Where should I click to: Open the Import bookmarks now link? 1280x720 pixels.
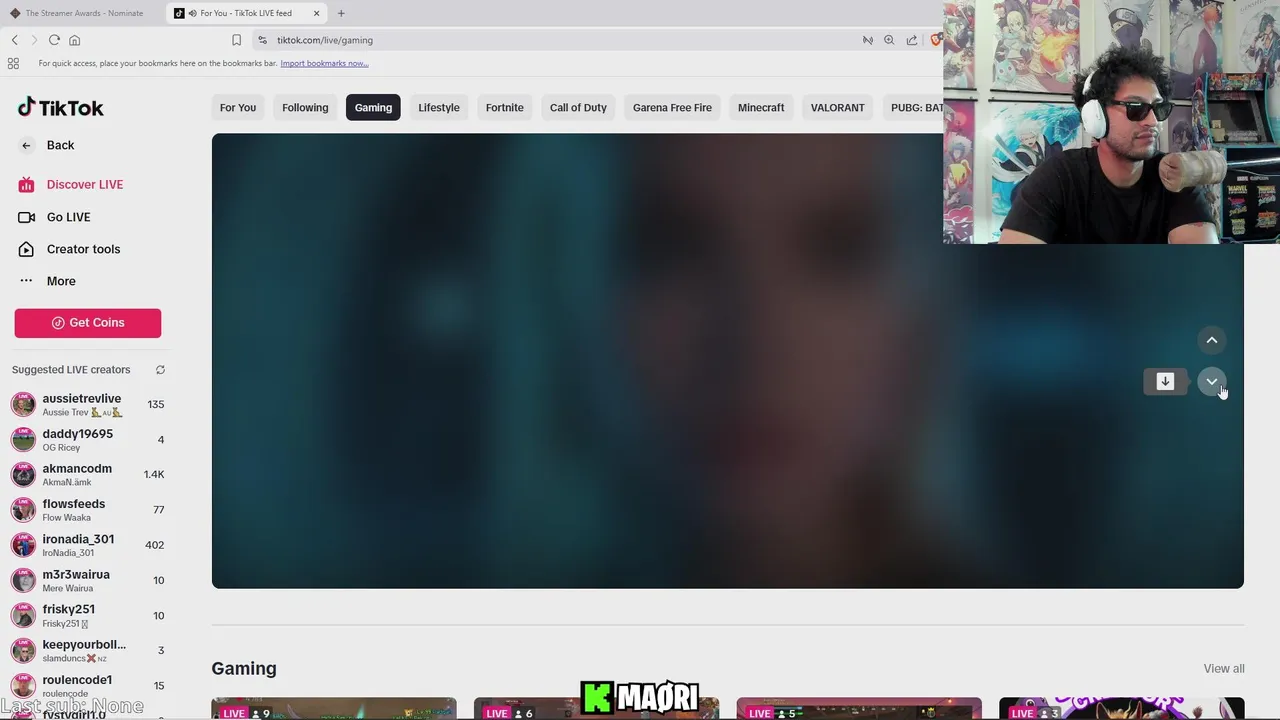pyautogui.click(x=324, y=63)
